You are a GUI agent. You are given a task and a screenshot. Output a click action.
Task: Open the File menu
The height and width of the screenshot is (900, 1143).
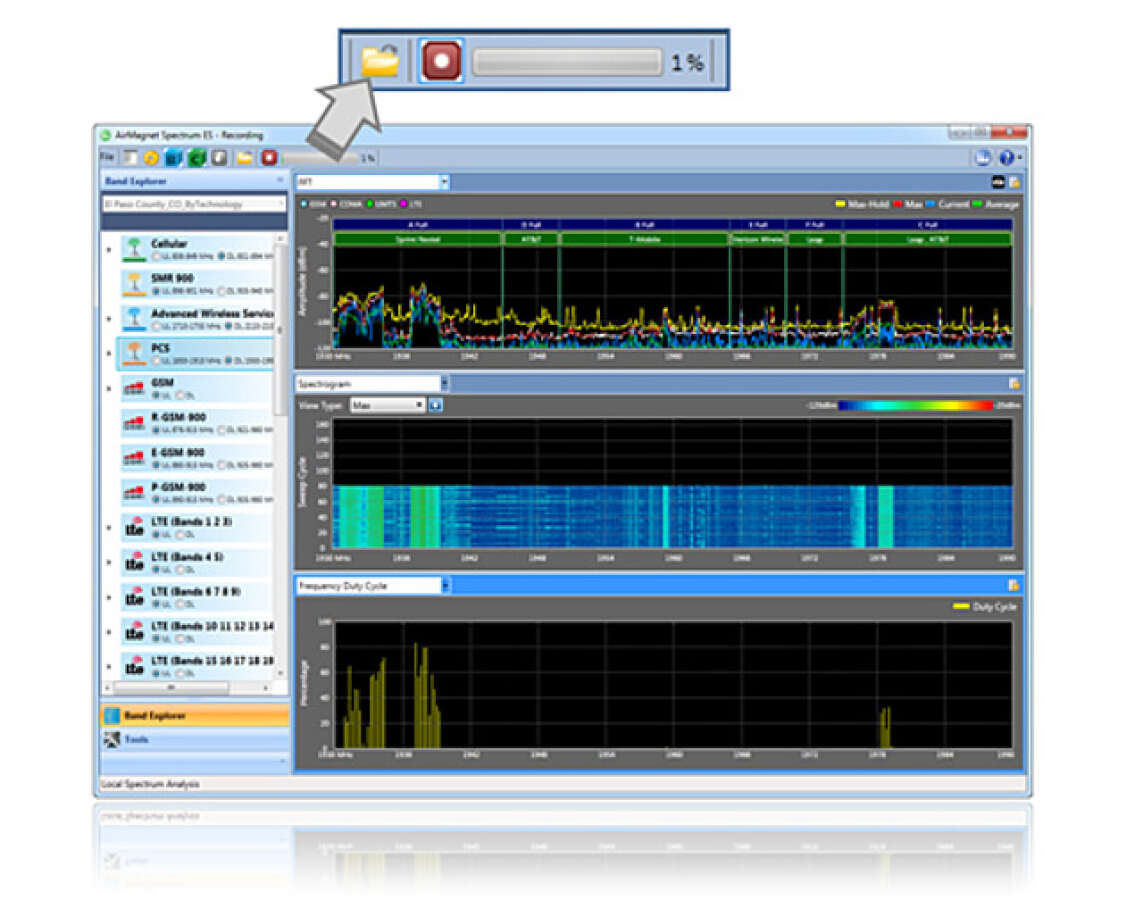[107, 157]
